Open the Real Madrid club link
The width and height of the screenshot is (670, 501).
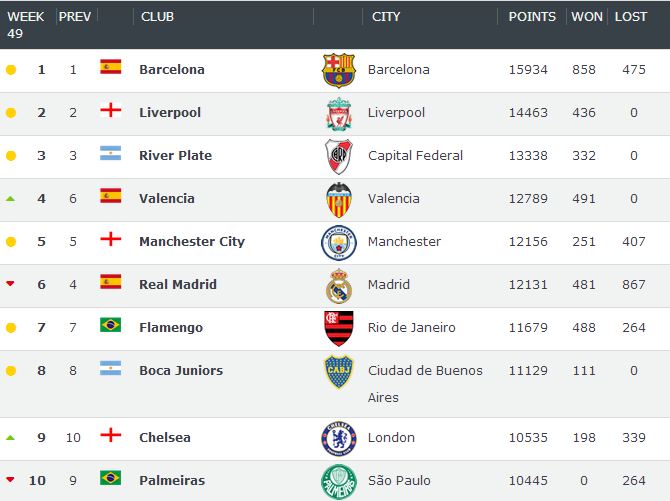coord(178,284)
